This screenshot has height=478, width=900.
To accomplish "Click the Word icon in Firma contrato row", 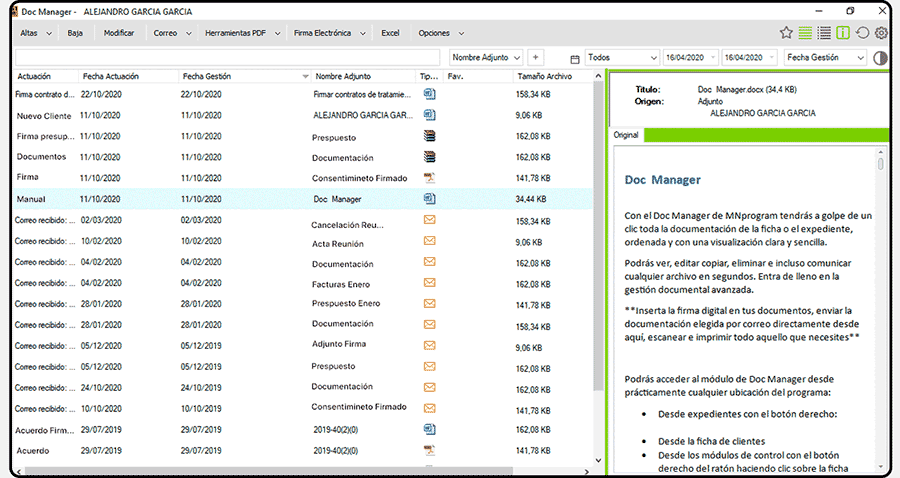I will click(429, 94).
